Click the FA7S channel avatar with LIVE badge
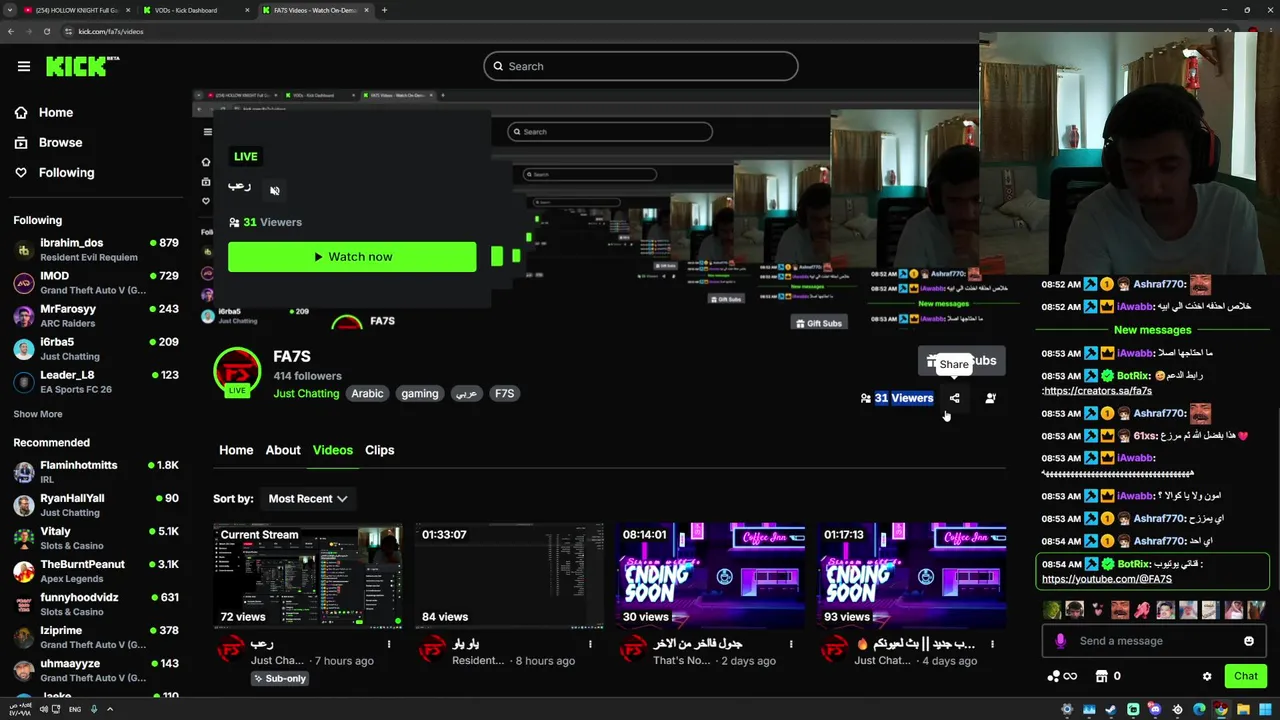1280x720 pixels. point(237,372)
